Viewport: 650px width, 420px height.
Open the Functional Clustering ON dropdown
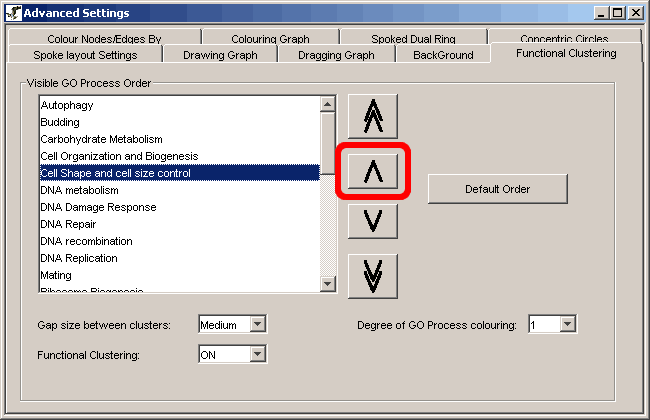coord(257,354)
